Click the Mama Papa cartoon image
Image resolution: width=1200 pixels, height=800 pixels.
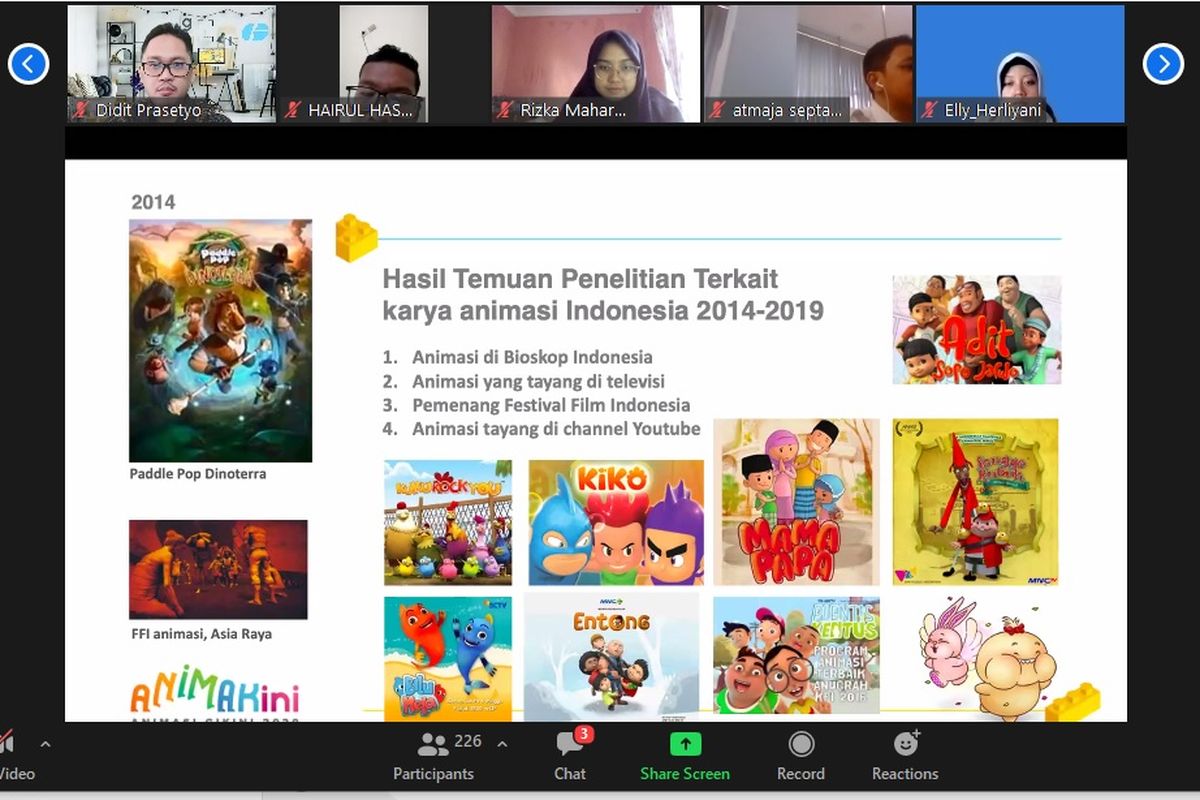point(796,501)
